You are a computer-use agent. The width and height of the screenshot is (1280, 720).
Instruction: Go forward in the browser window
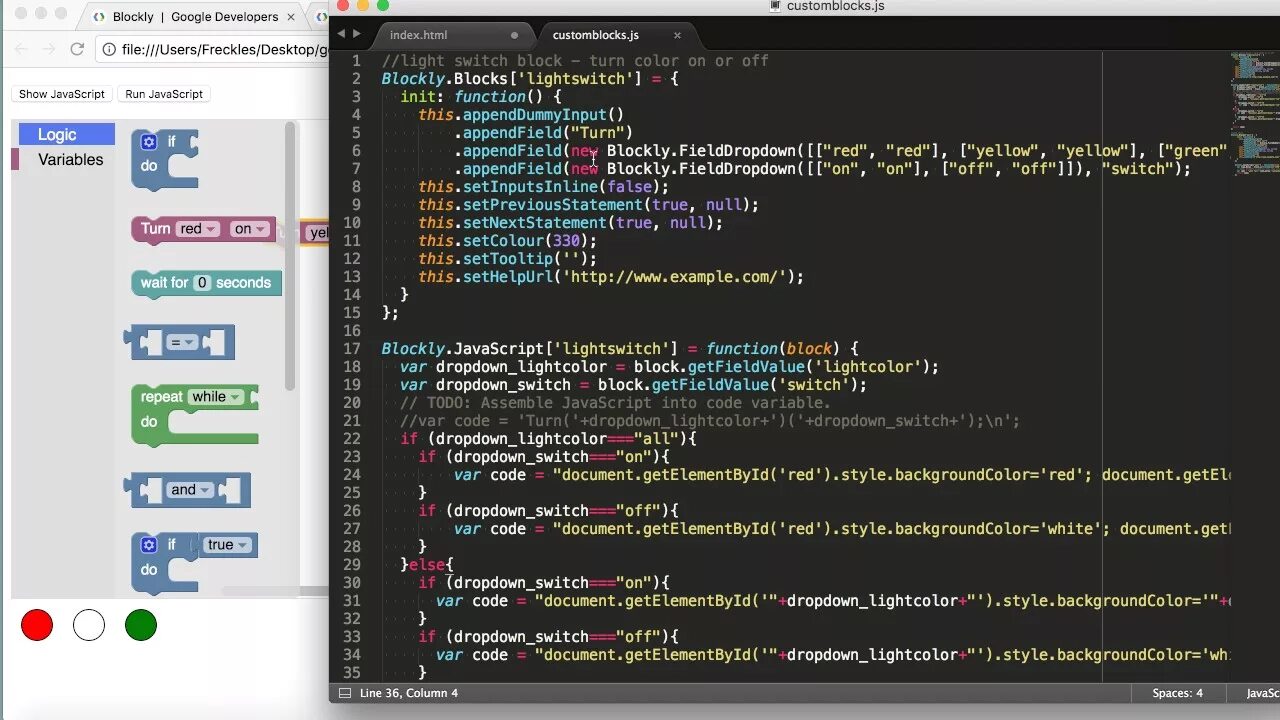point(48,49)
